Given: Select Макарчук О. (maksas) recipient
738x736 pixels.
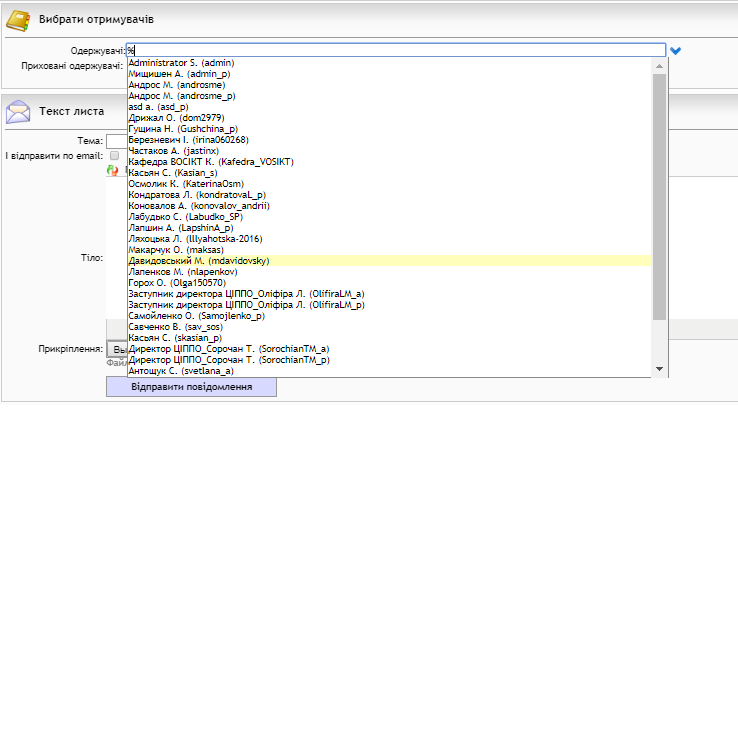Looking at the screenshot, I should pyautogui.click(x=389, y=249).
